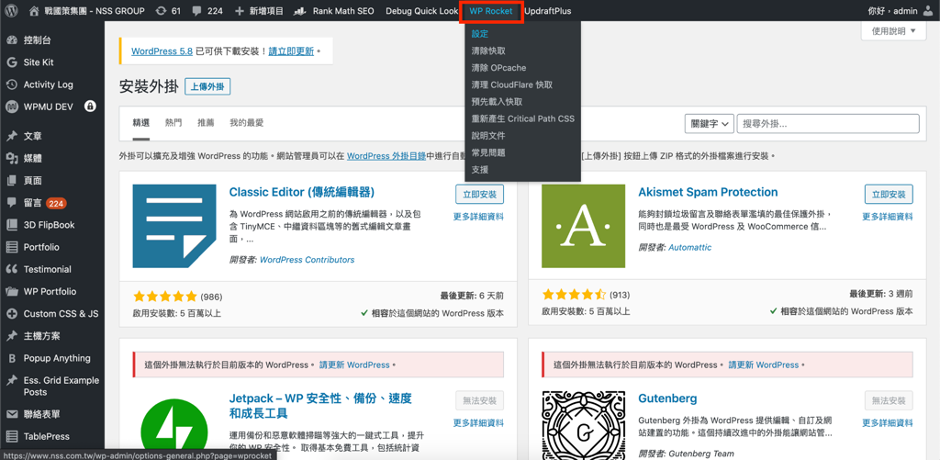Open UpdraftPlus in the admin bar
941x460 pixels.
pyautogui.click(x=547, y=11)
